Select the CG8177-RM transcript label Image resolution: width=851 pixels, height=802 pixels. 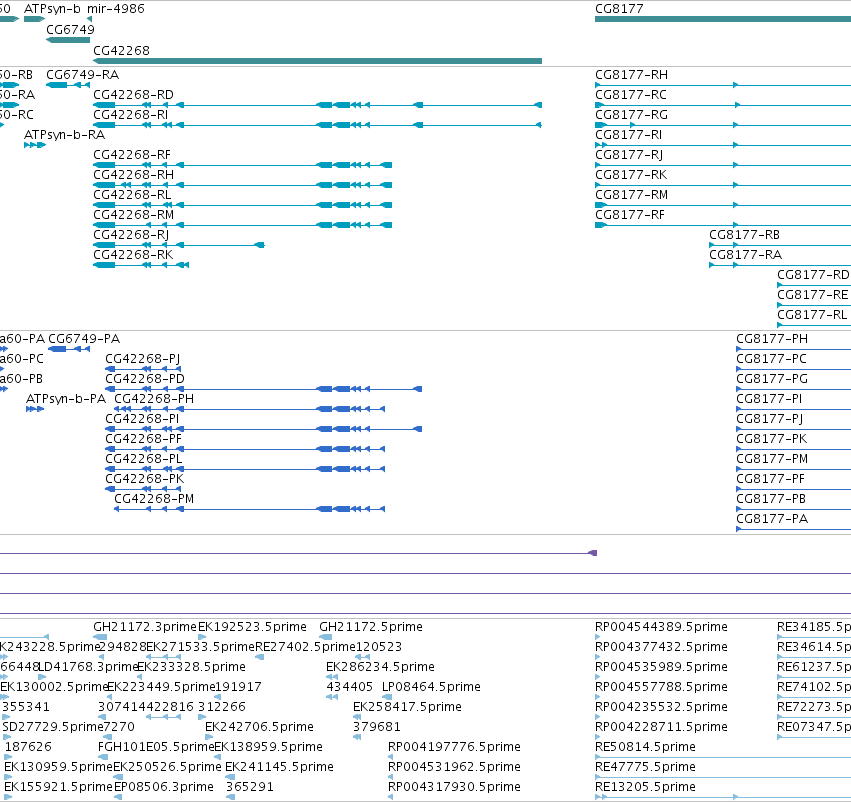pos(632,195)
